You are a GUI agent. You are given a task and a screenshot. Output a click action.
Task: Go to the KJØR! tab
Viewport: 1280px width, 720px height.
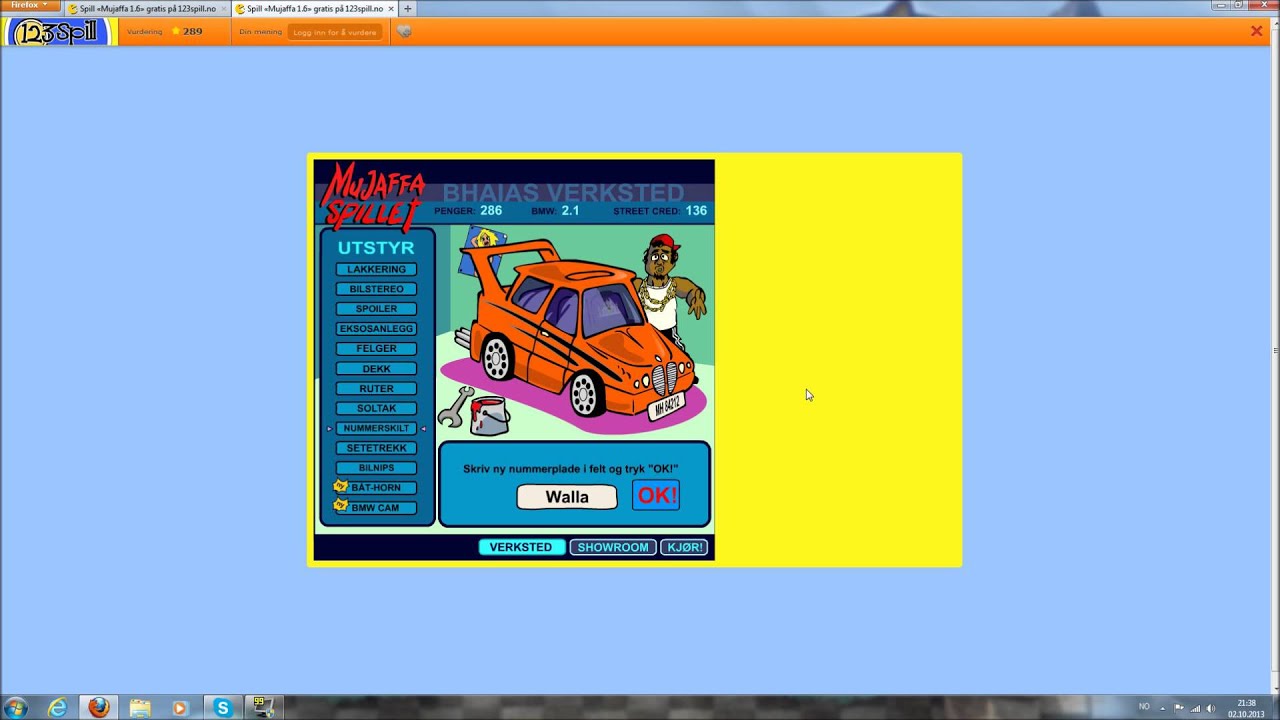[685, 547]
